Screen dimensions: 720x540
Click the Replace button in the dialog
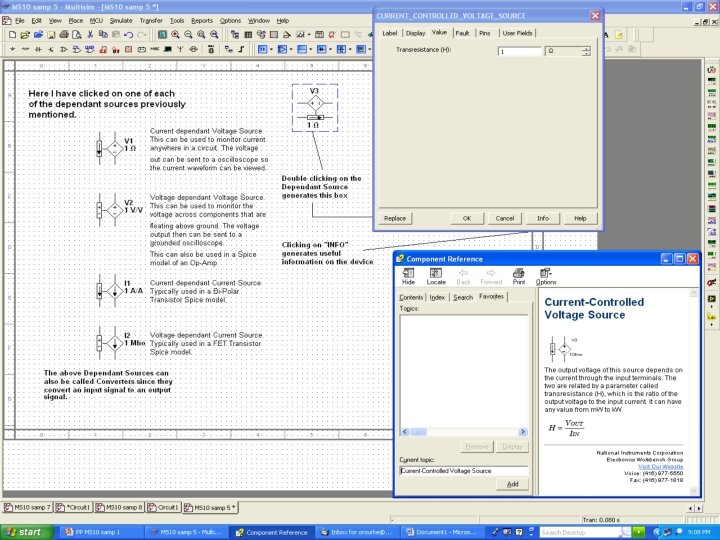pos(395,218)
